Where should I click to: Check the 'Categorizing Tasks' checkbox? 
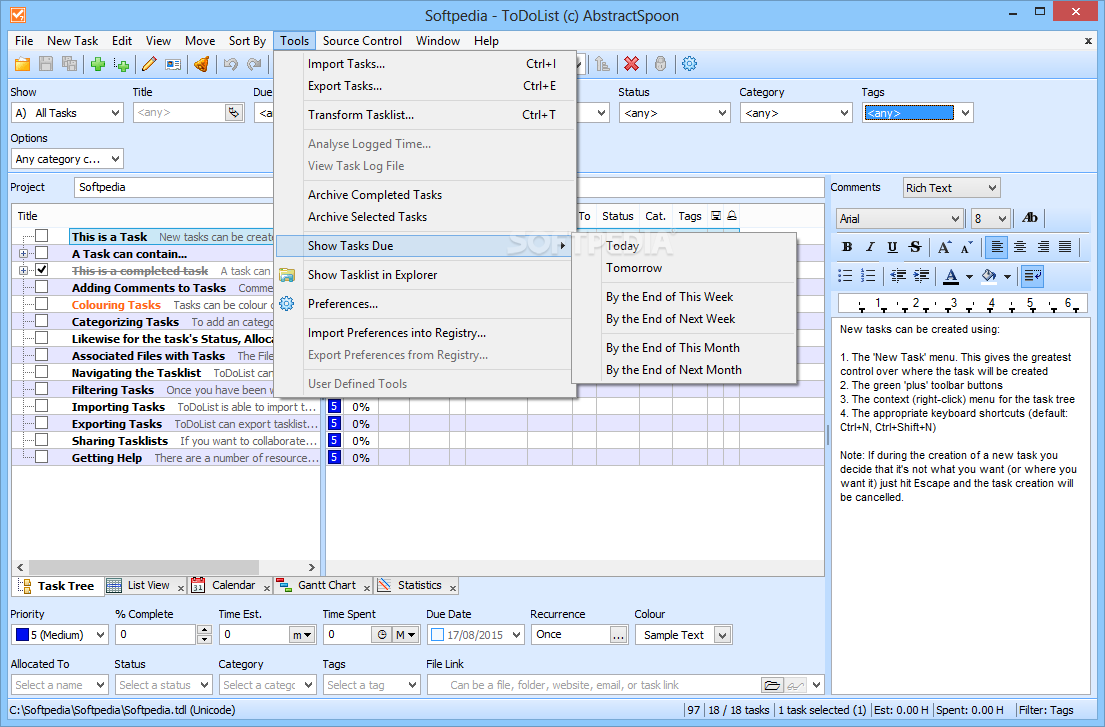(x=42, y=321)
